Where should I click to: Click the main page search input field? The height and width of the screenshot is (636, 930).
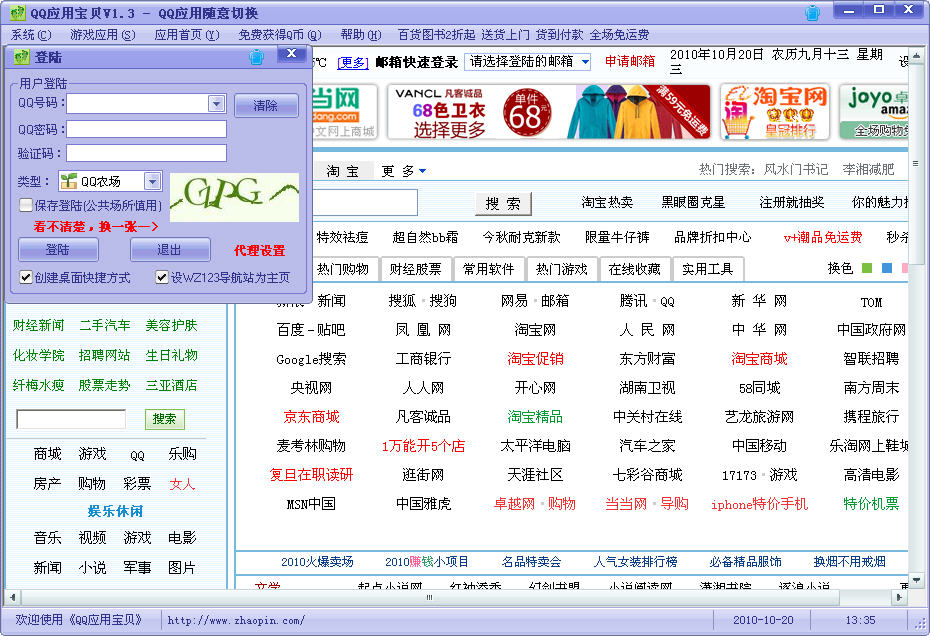click(365, 203)
